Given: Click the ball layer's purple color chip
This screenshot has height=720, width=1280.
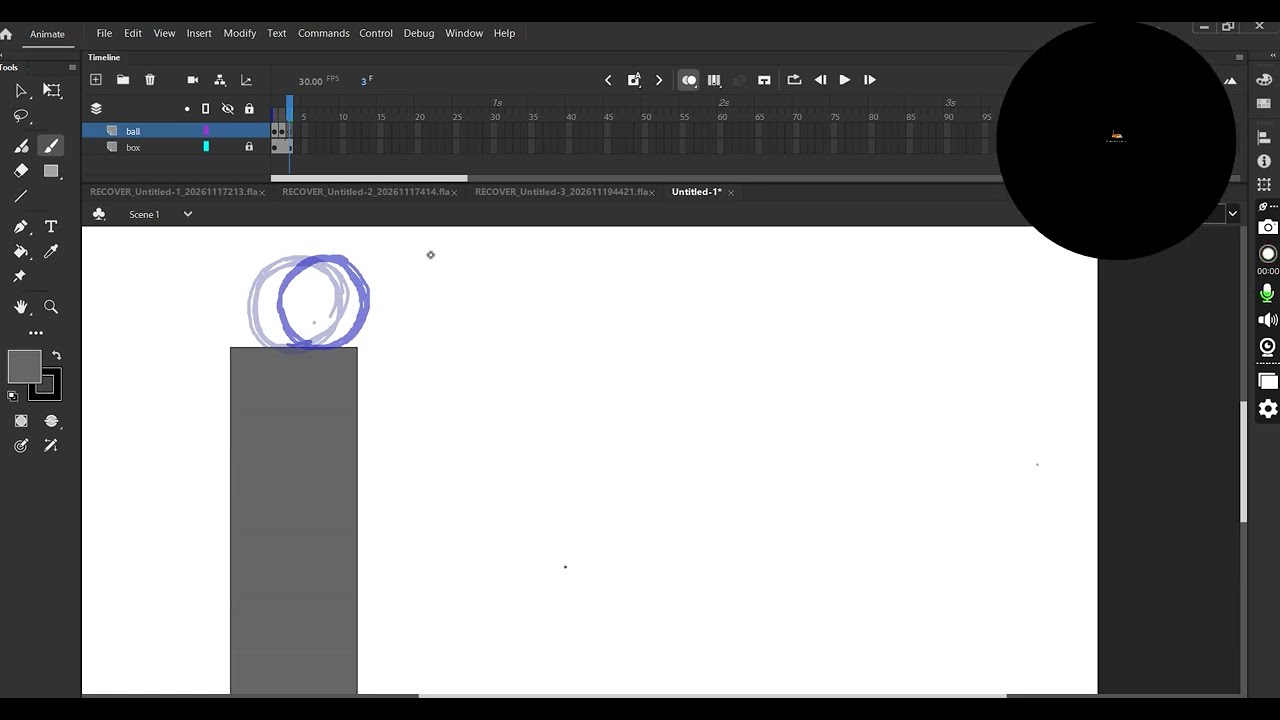Looking at the screenshot, I should point(206,131).
